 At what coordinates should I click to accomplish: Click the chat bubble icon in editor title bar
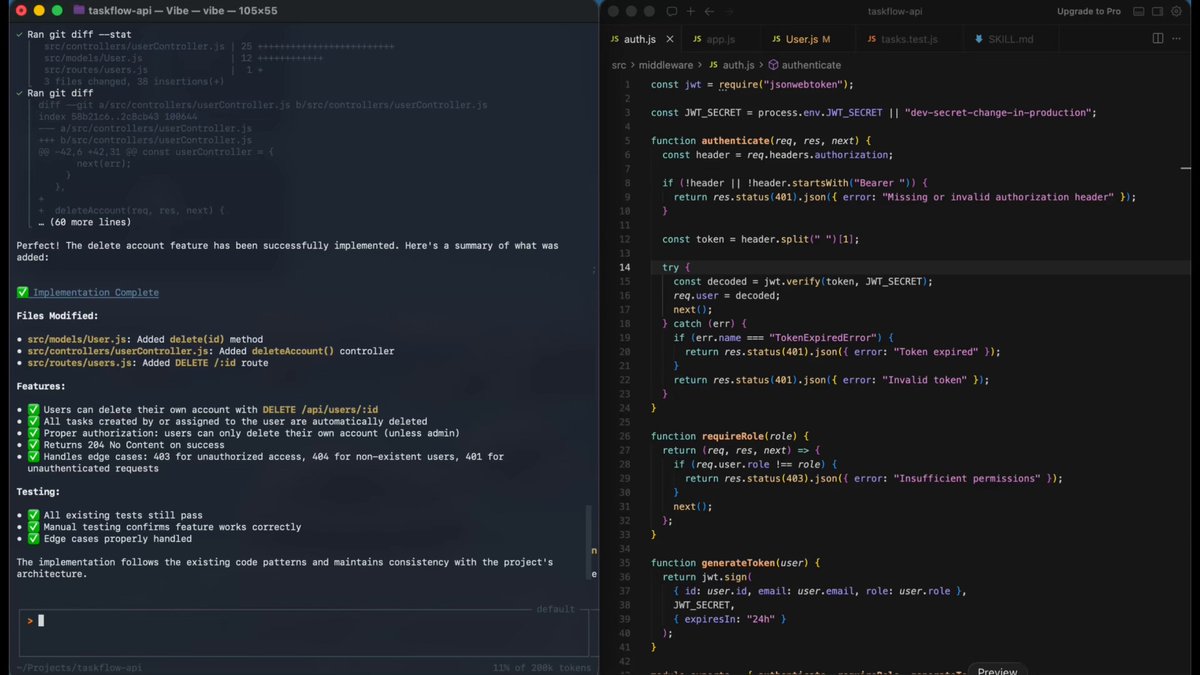pos(672,11)
